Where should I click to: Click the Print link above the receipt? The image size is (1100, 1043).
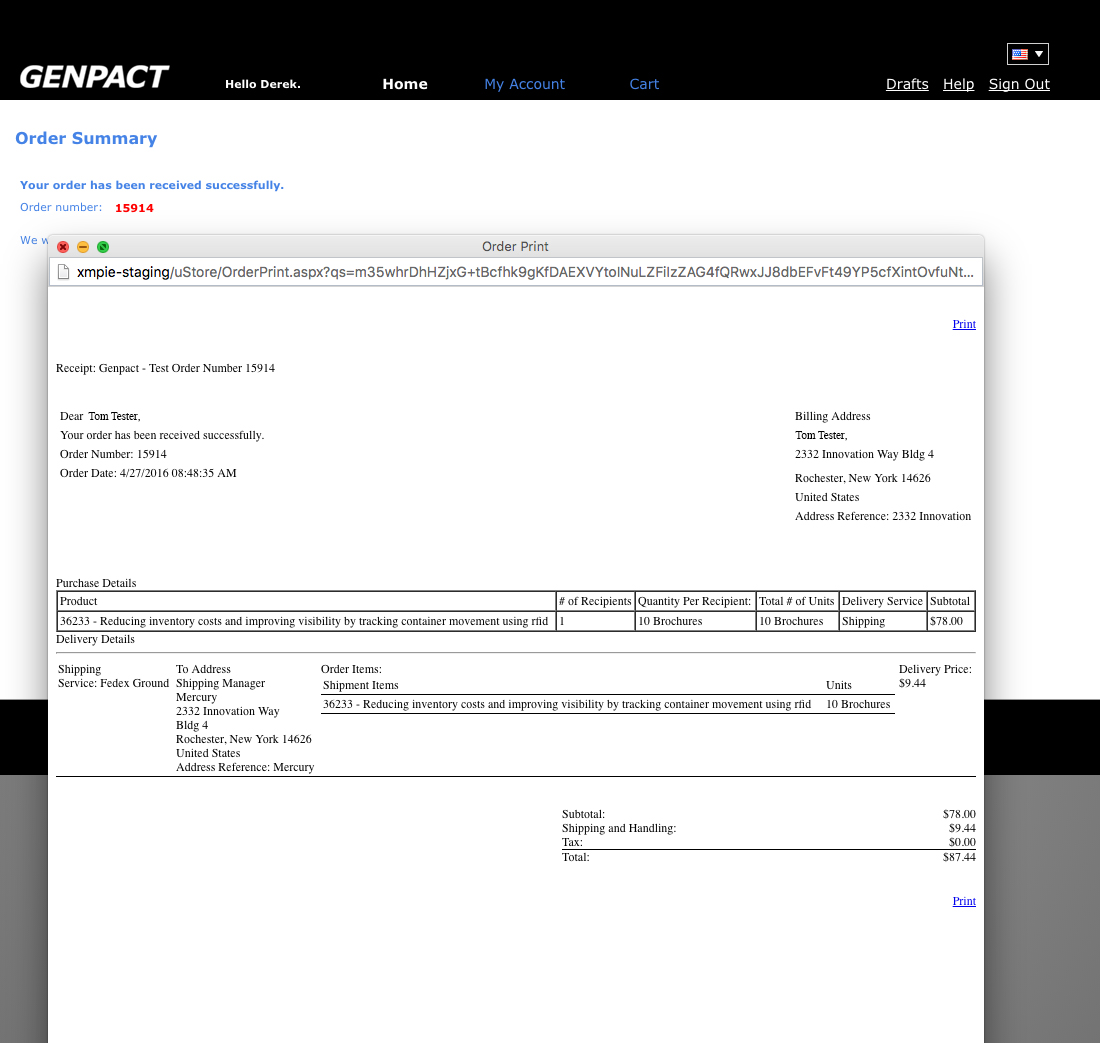[x=963, y=324]
